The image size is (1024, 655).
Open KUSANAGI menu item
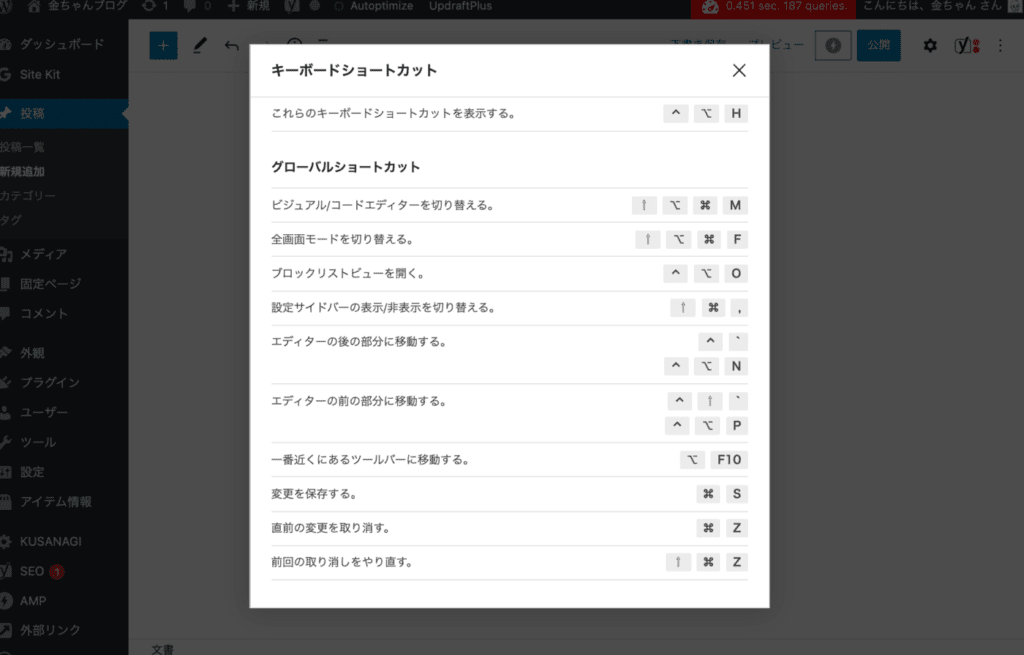[x=50, y=541]
